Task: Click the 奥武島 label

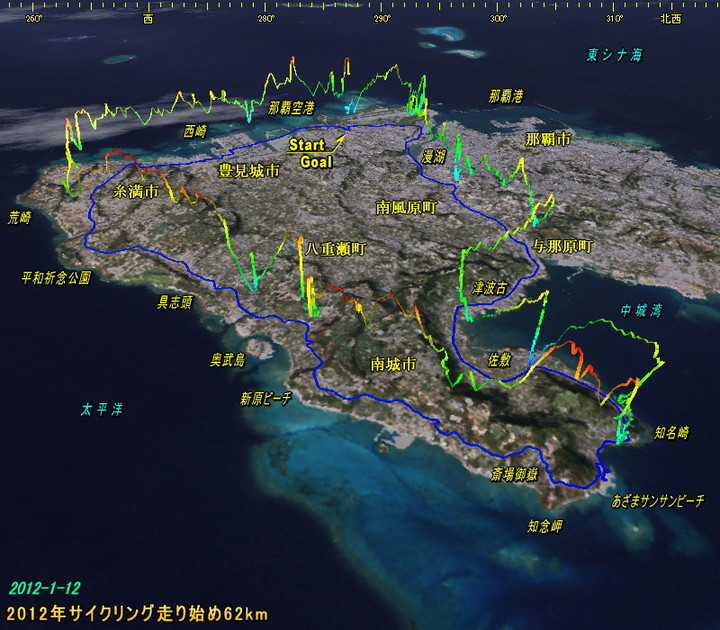Action: [228, 360]
